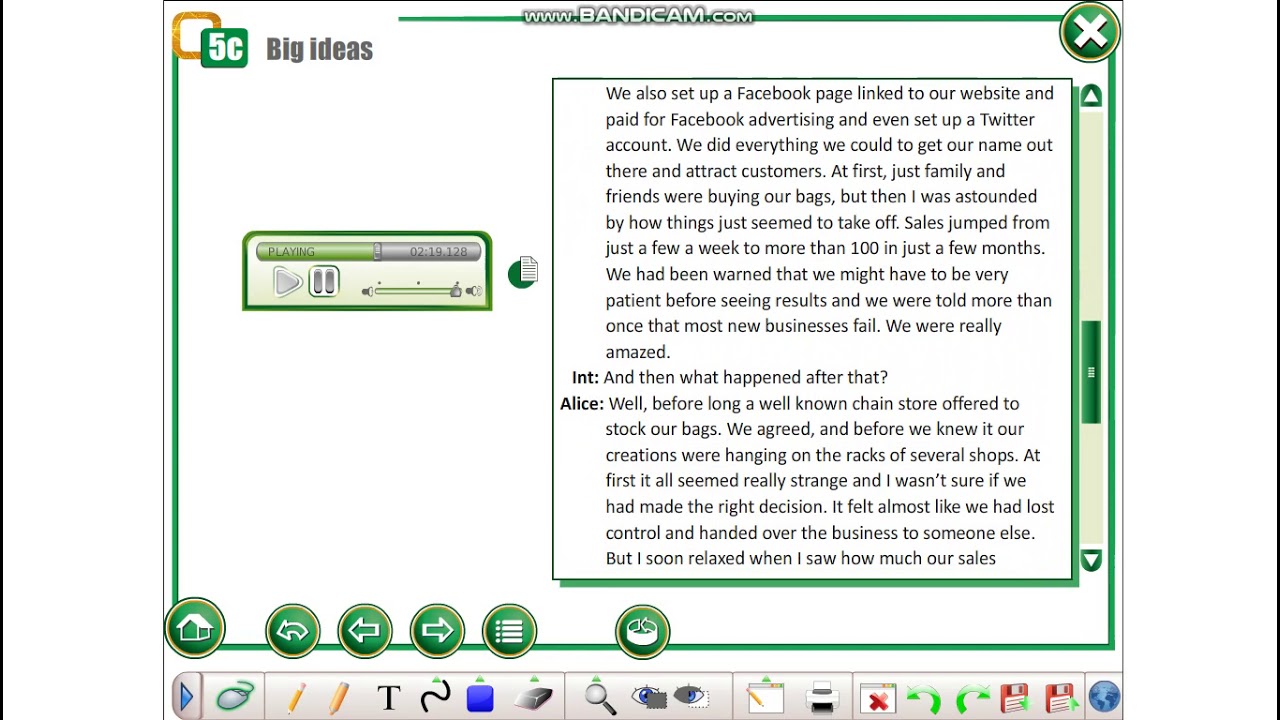Click the 'Int:' speaker label
This screenshot has width=1280, height=720.
585,377
